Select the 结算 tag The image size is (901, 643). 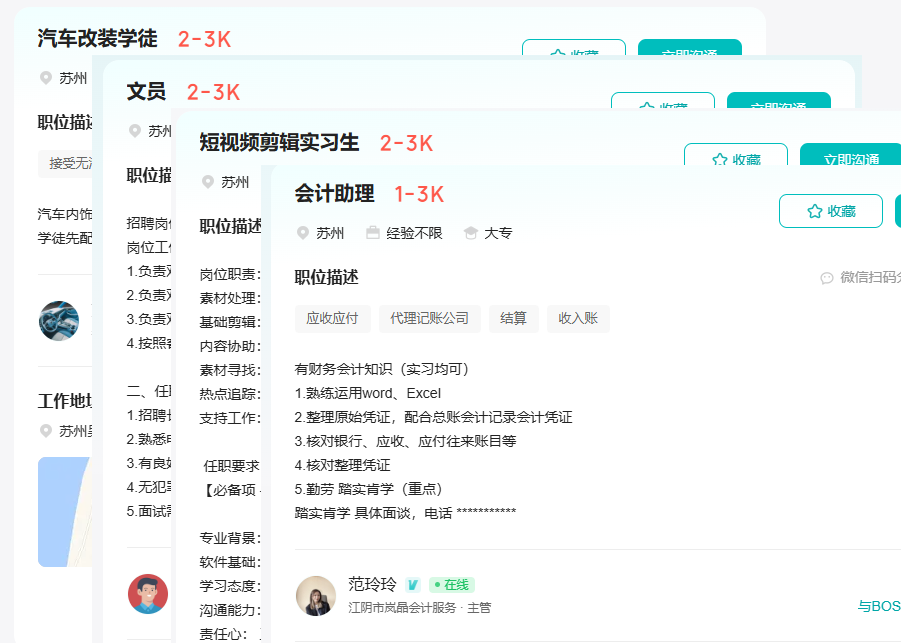click(513, 318)
